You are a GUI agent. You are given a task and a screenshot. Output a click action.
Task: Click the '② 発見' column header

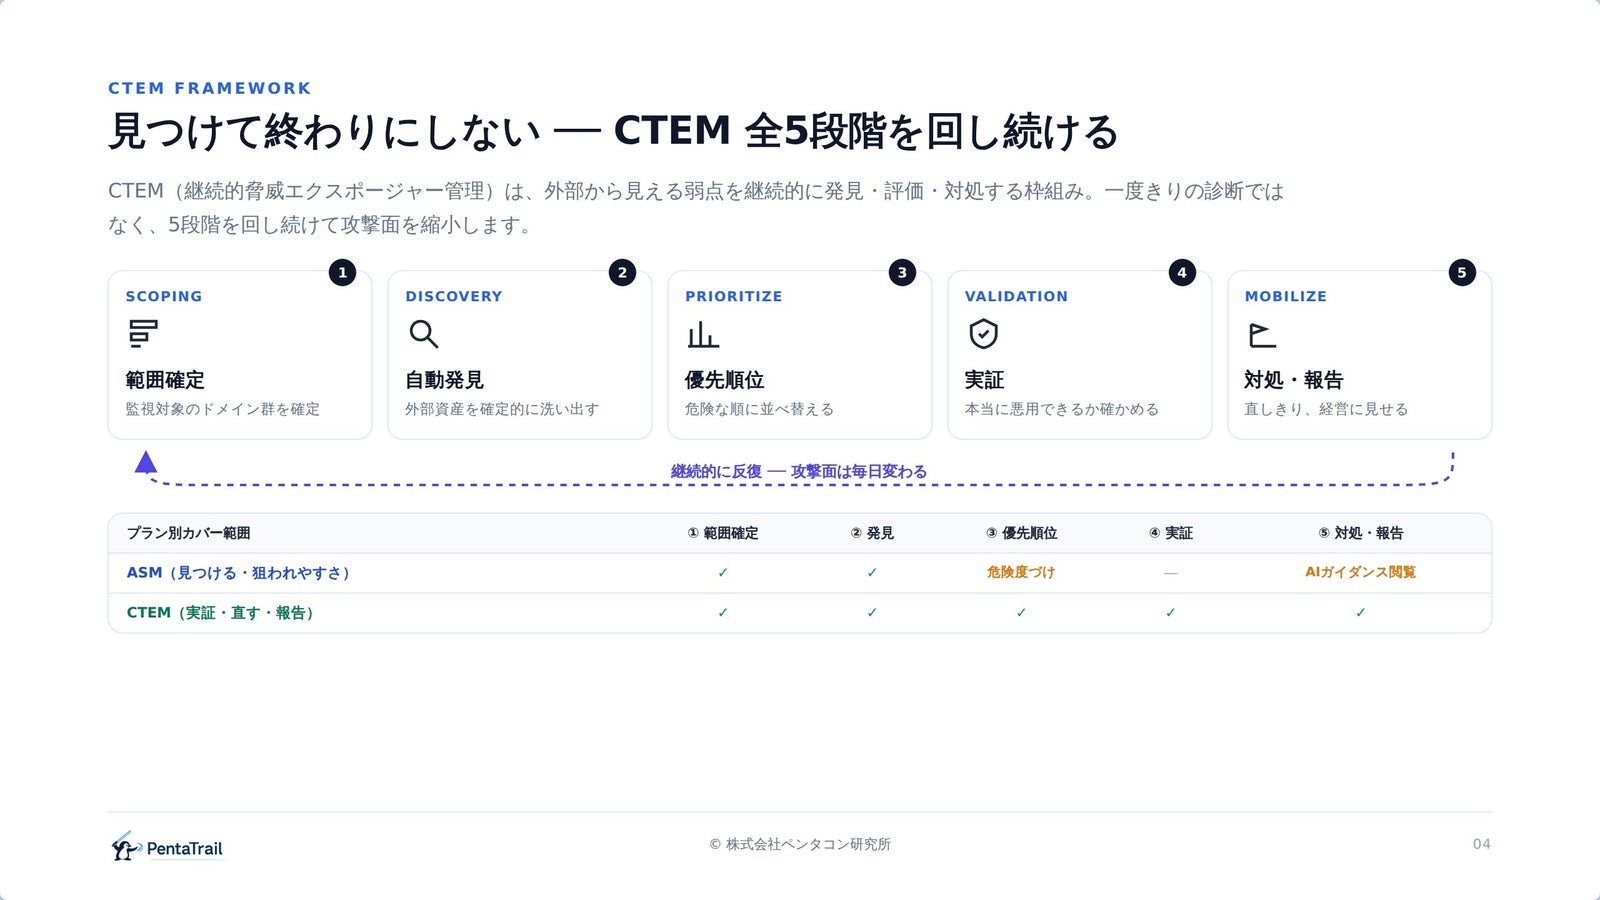[872, 533]
